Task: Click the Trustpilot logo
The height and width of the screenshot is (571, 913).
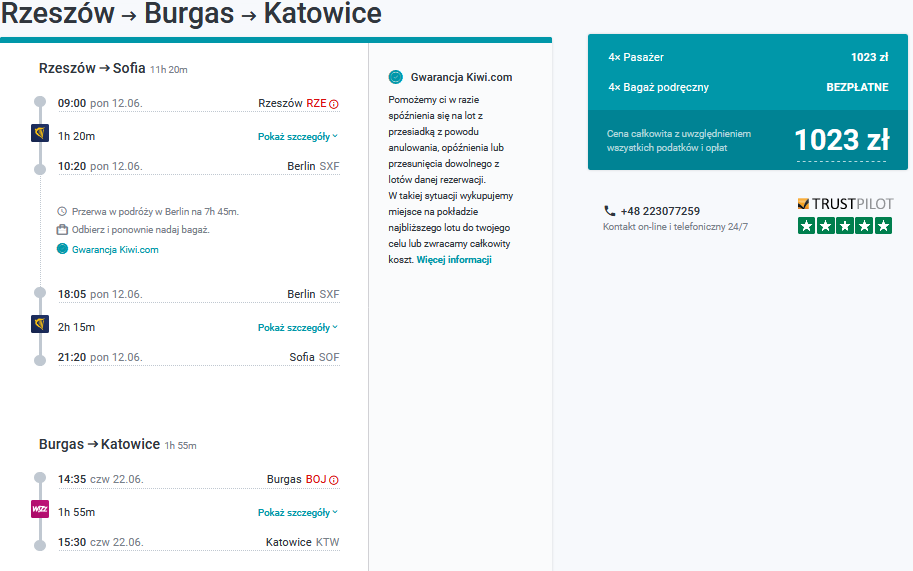Action: (845, 204)
